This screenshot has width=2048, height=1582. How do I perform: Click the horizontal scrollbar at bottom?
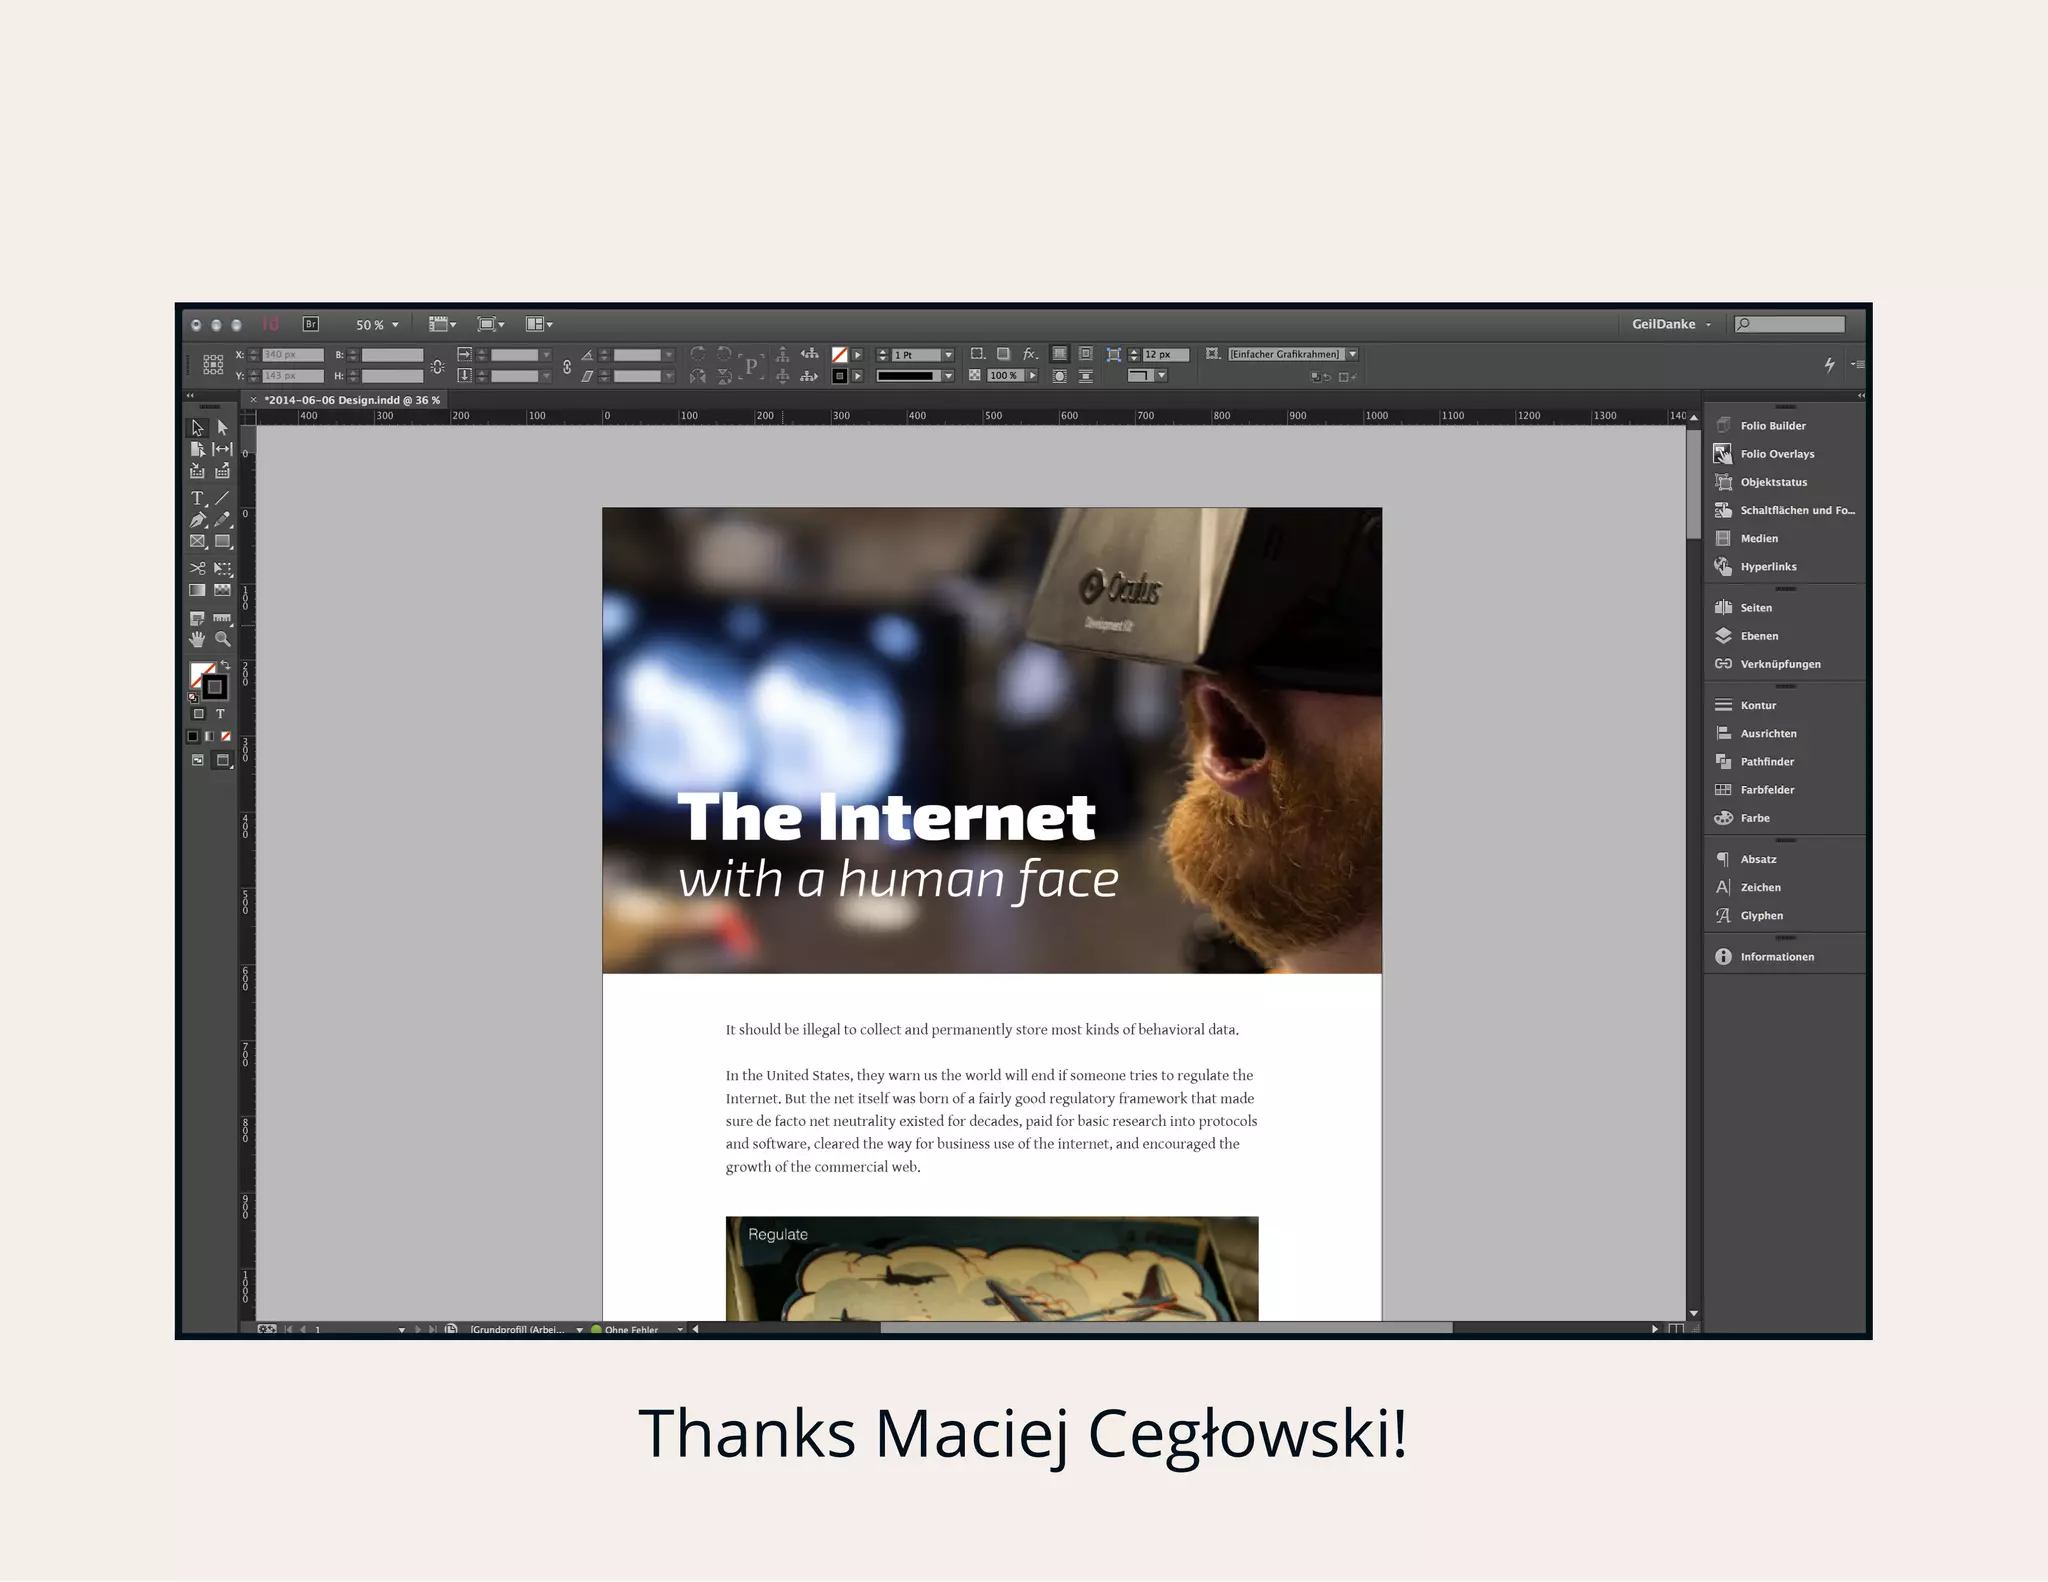1166,1328
